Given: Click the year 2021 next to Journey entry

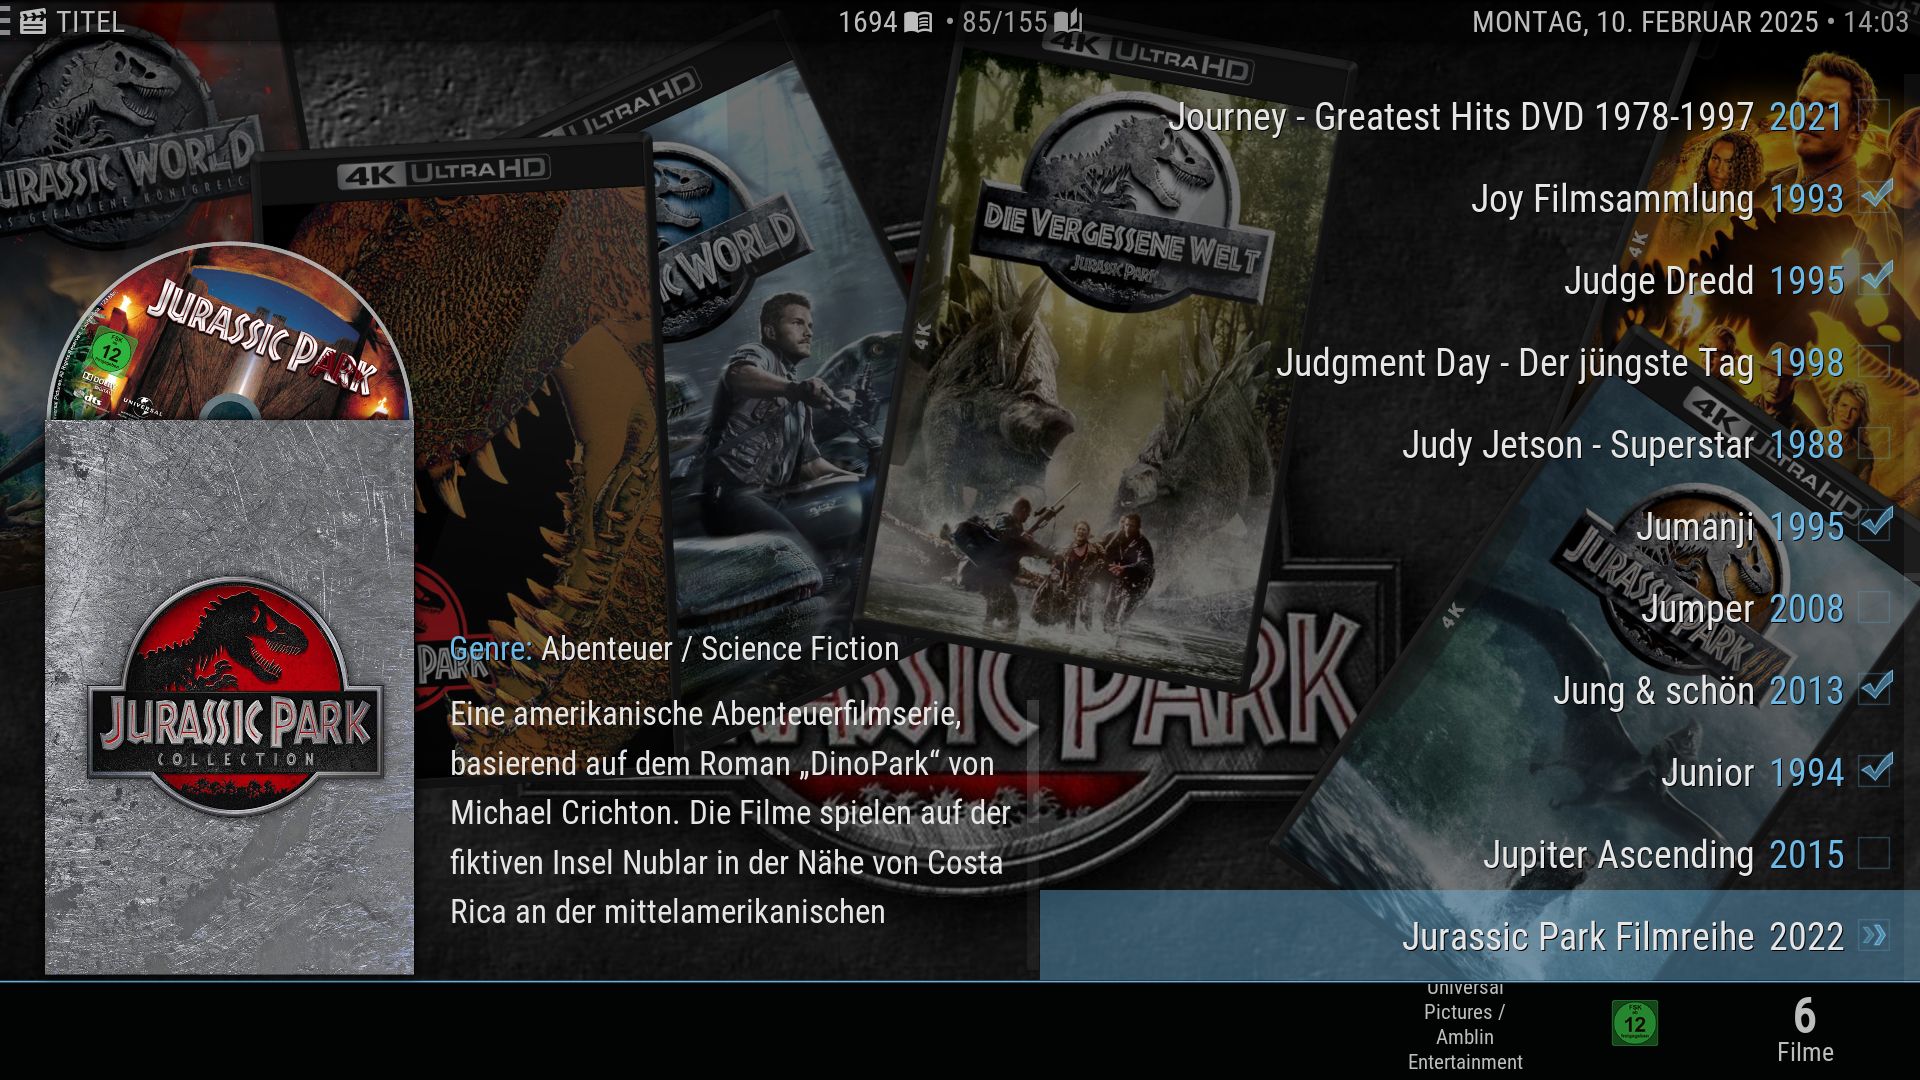Looking at the screenshot, I should (x=1806, y=117).
